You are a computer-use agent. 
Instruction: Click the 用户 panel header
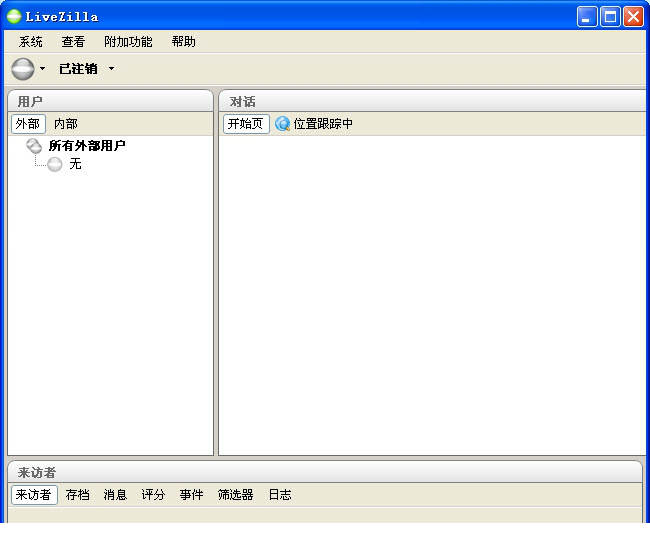pyautogui.click(x=110, y=101)
